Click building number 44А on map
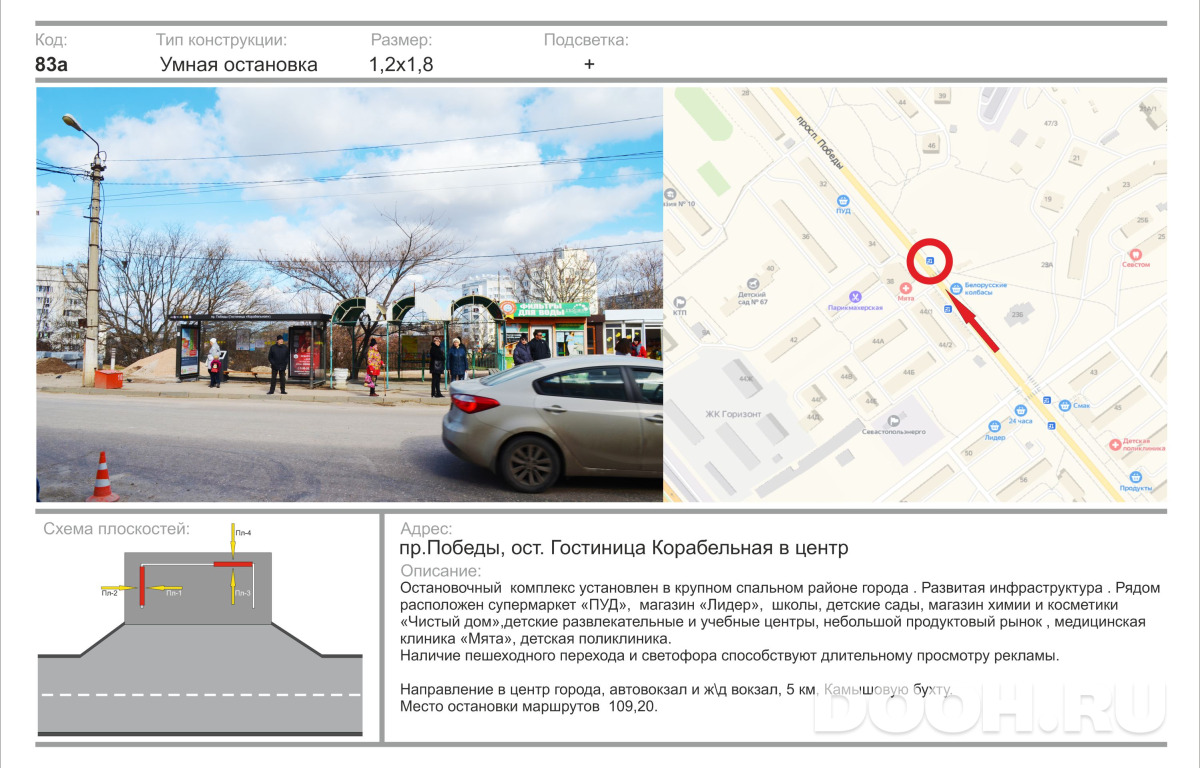This screenshot has width=1200, height=768. pos(878,341)
